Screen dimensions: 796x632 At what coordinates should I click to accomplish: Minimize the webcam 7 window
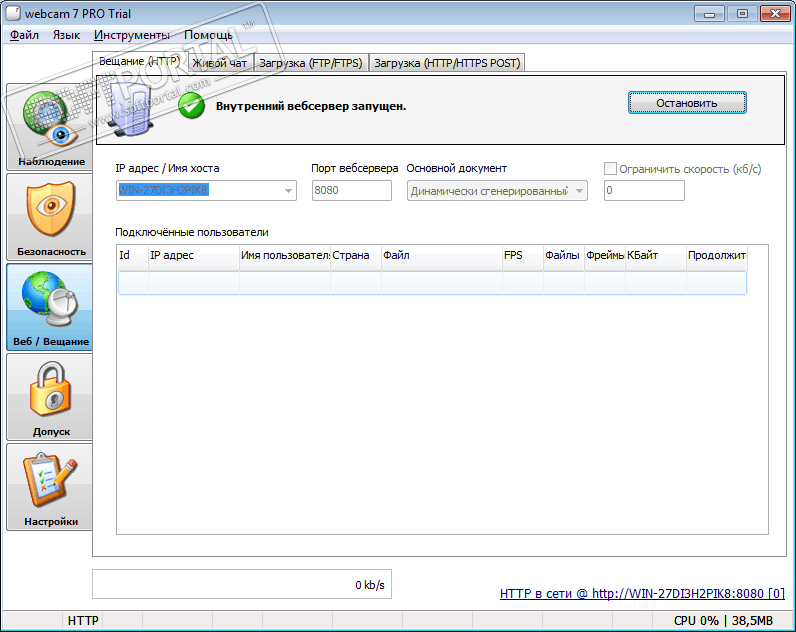(709, 14)
